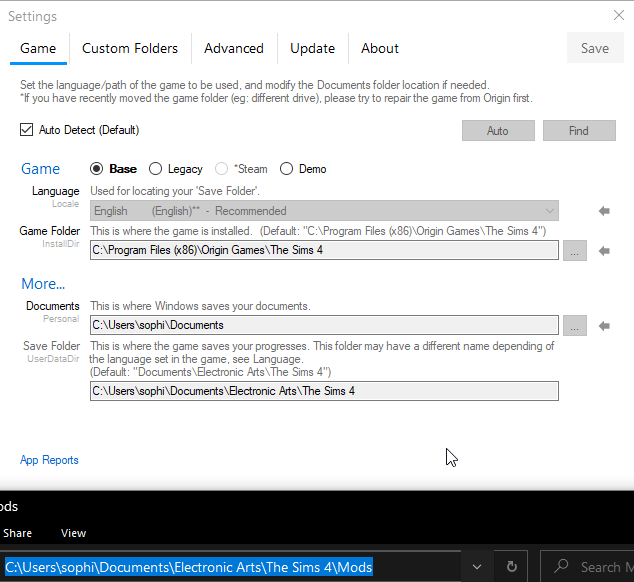634x582 pixels.
Task: Click the Save Folder path field
Action: point(324,391)
